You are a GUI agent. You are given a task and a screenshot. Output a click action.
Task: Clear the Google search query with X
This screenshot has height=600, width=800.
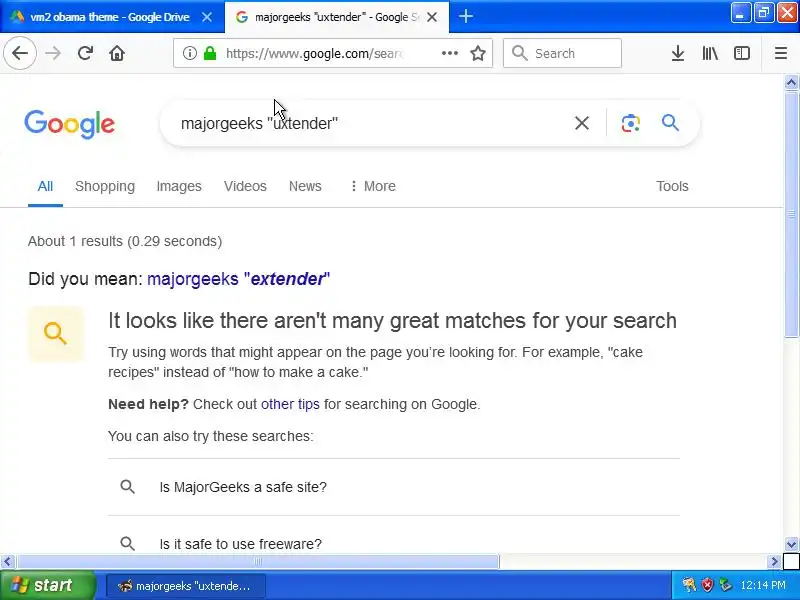[582, 123]
